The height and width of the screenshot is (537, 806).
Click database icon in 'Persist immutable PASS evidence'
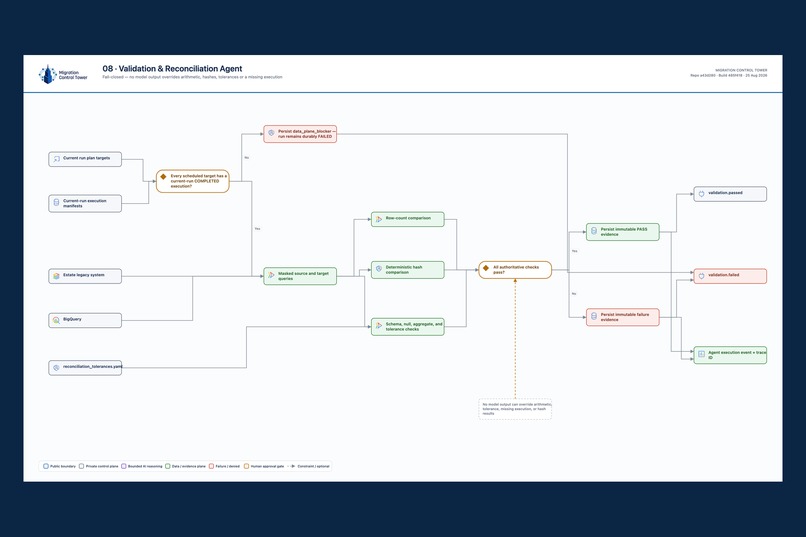coord(594,231)
